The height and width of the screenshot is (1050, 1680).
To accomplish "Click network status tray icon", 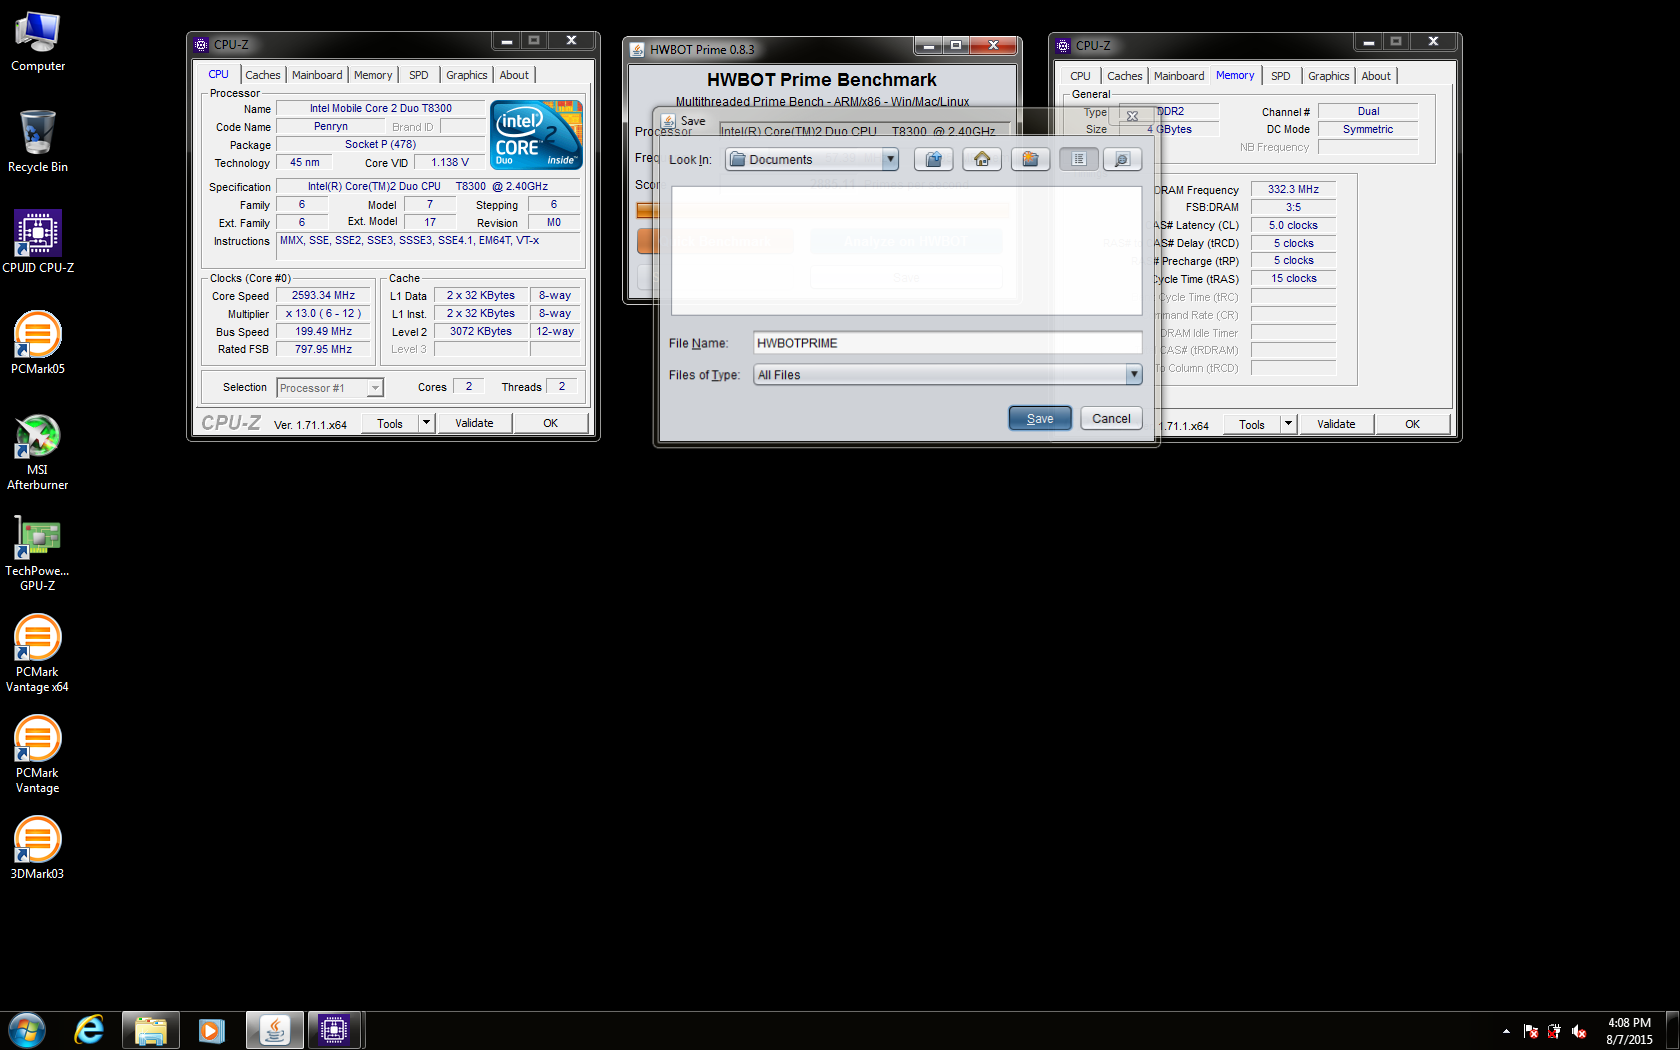I will (x=1554, y=1031).
